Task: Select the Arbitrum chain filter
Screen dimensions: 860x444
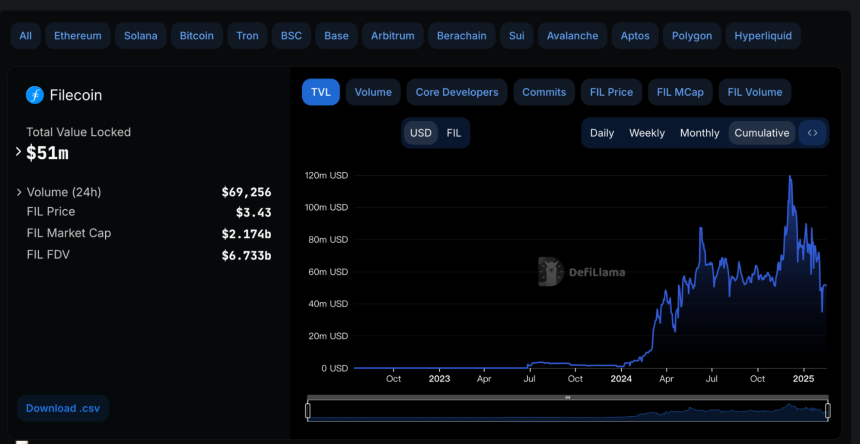Action: point(393,36)
